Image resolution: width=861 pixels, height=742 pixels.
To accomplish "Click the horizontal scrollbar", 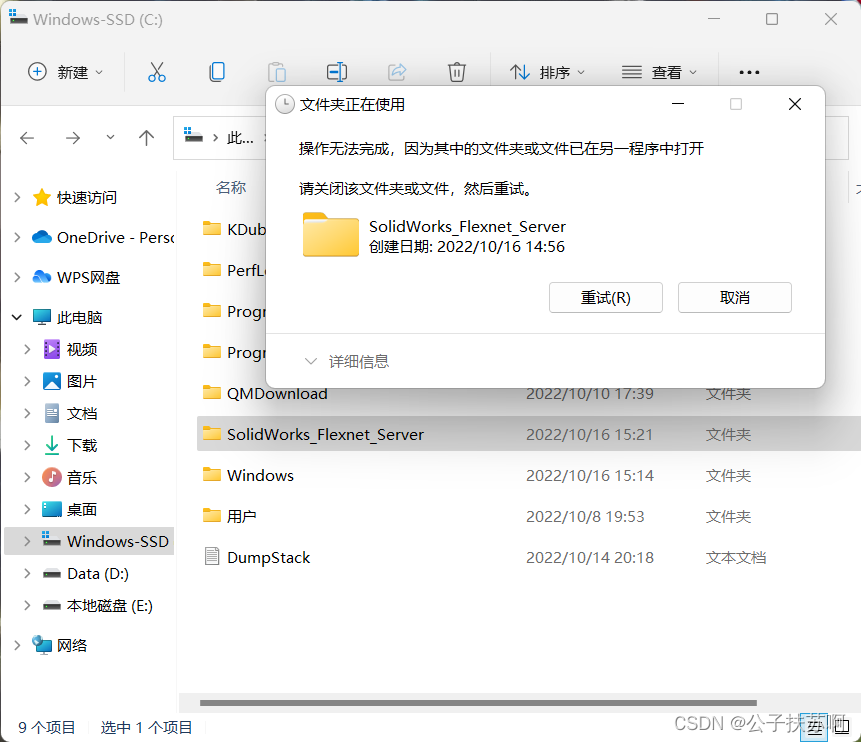I will (x=478, y=702).
